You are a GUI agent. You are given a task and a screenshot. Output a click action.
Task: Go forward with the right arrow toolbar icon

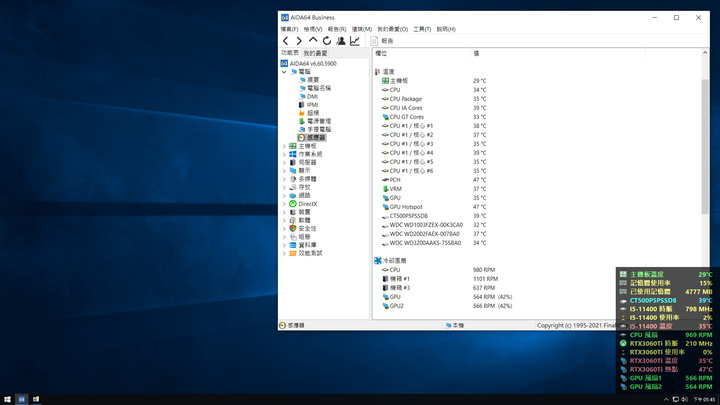(299, 41)
